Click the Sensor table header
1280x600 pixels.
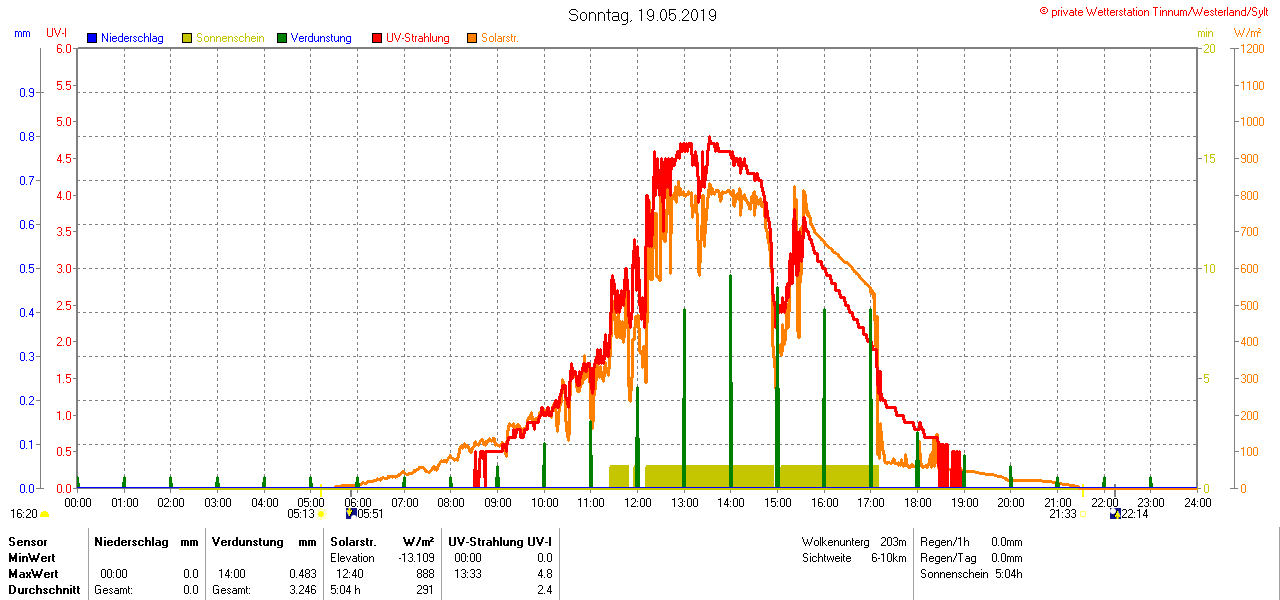pos(27,541)
